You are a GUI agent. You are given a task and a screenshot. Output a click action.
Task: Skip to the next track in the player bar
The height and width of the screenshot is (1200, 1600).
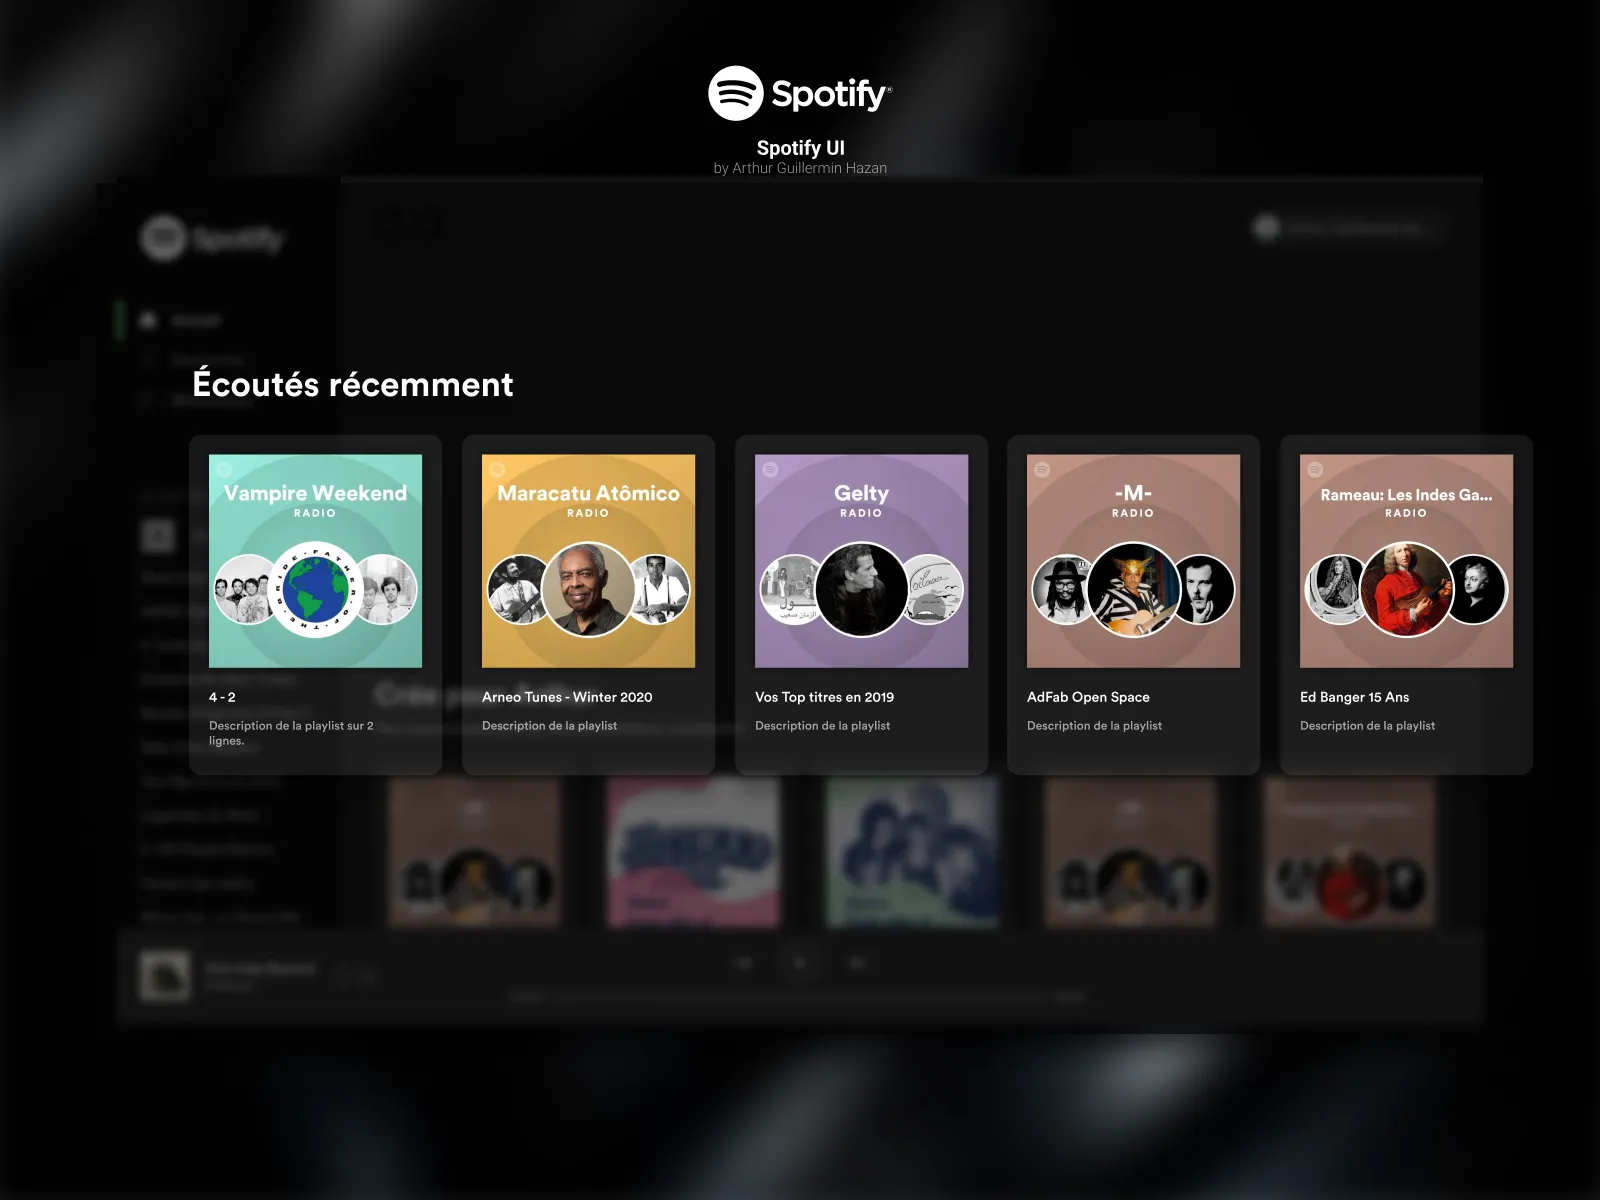pyautogui.click(x=855, y=962)
